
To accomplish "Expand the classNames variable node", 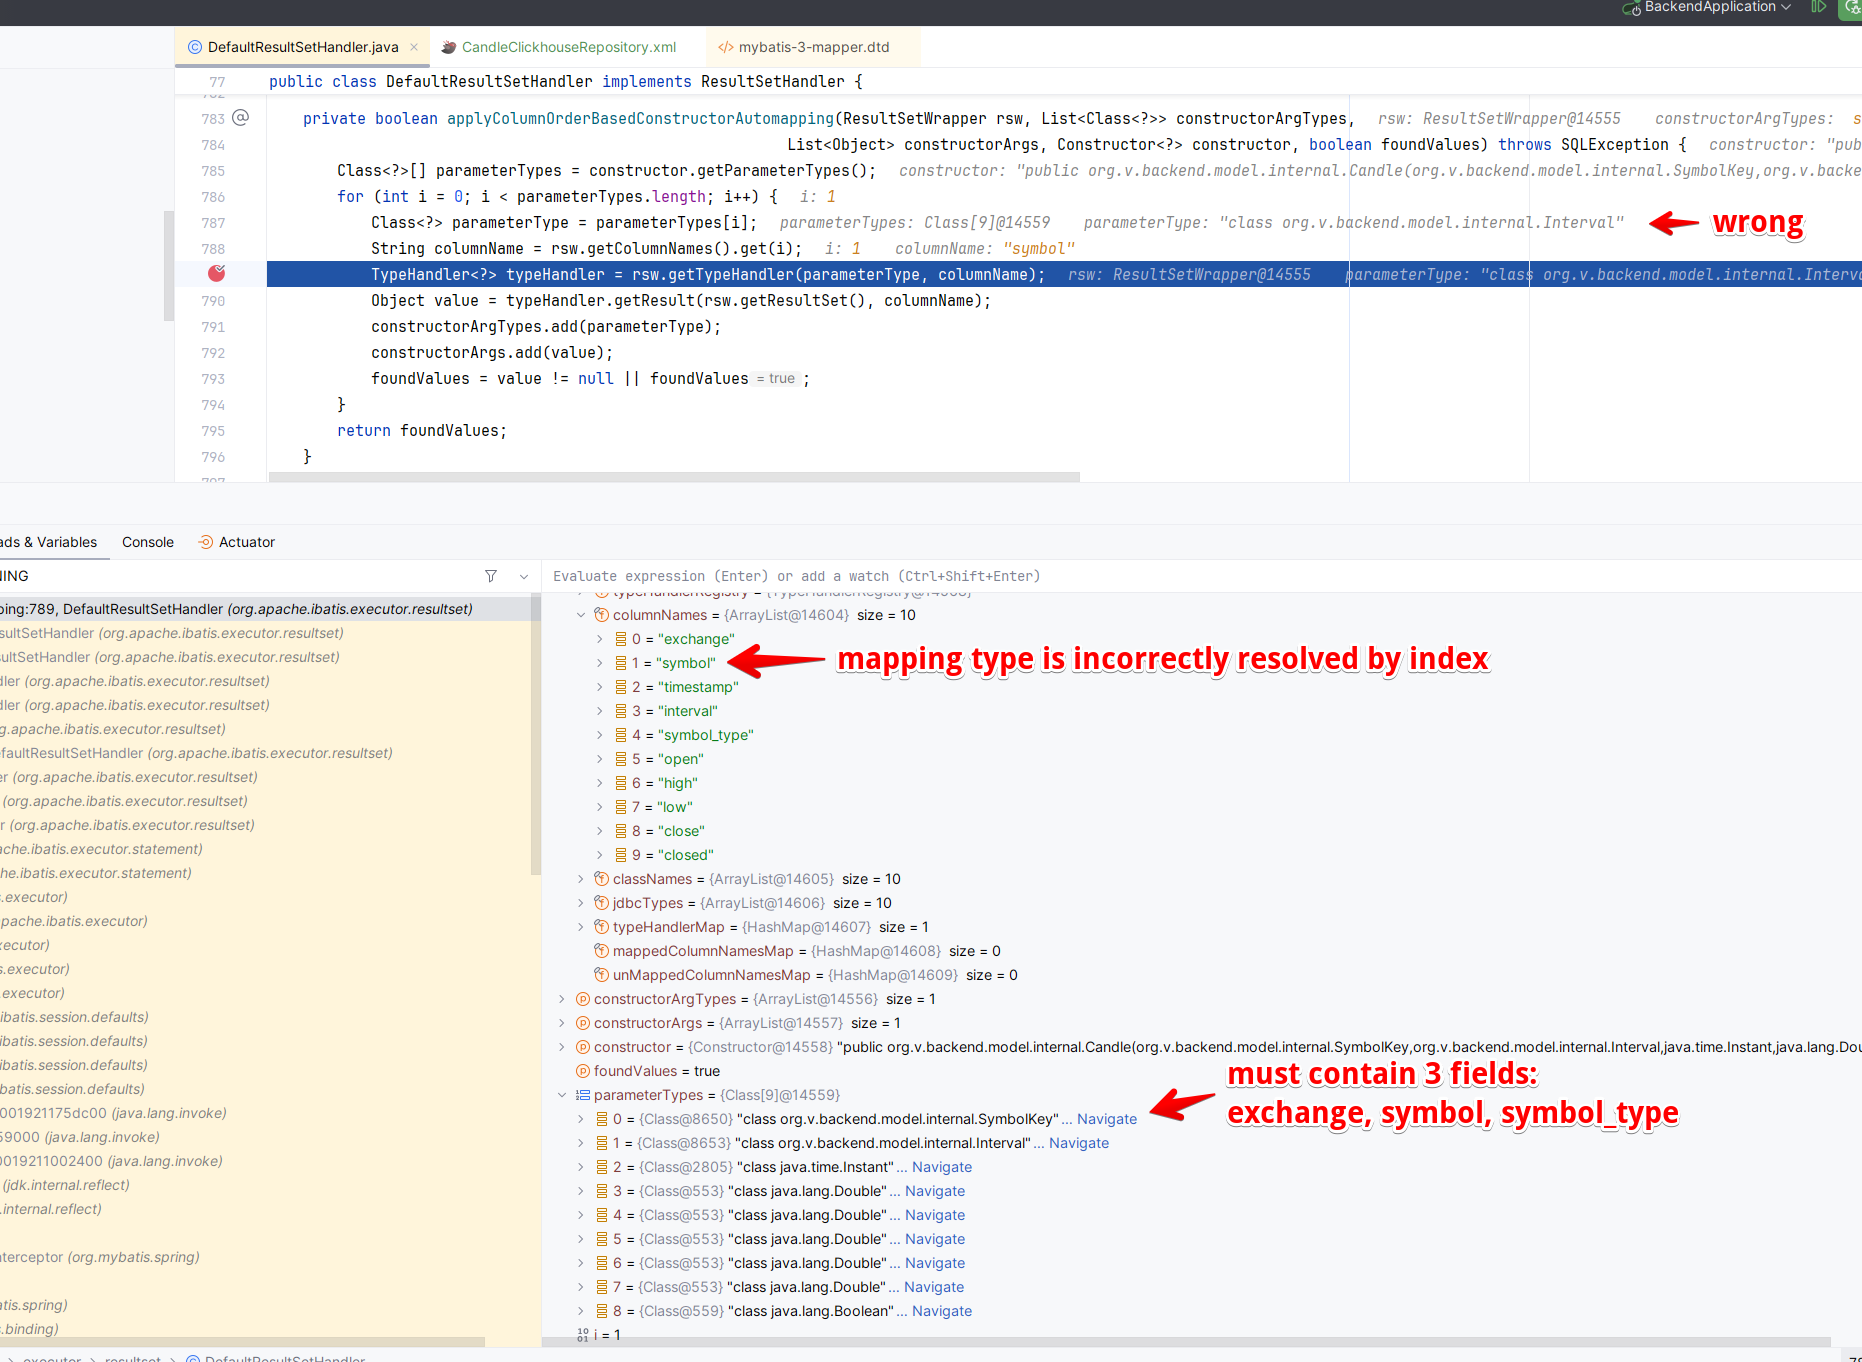I will (581, 879).
